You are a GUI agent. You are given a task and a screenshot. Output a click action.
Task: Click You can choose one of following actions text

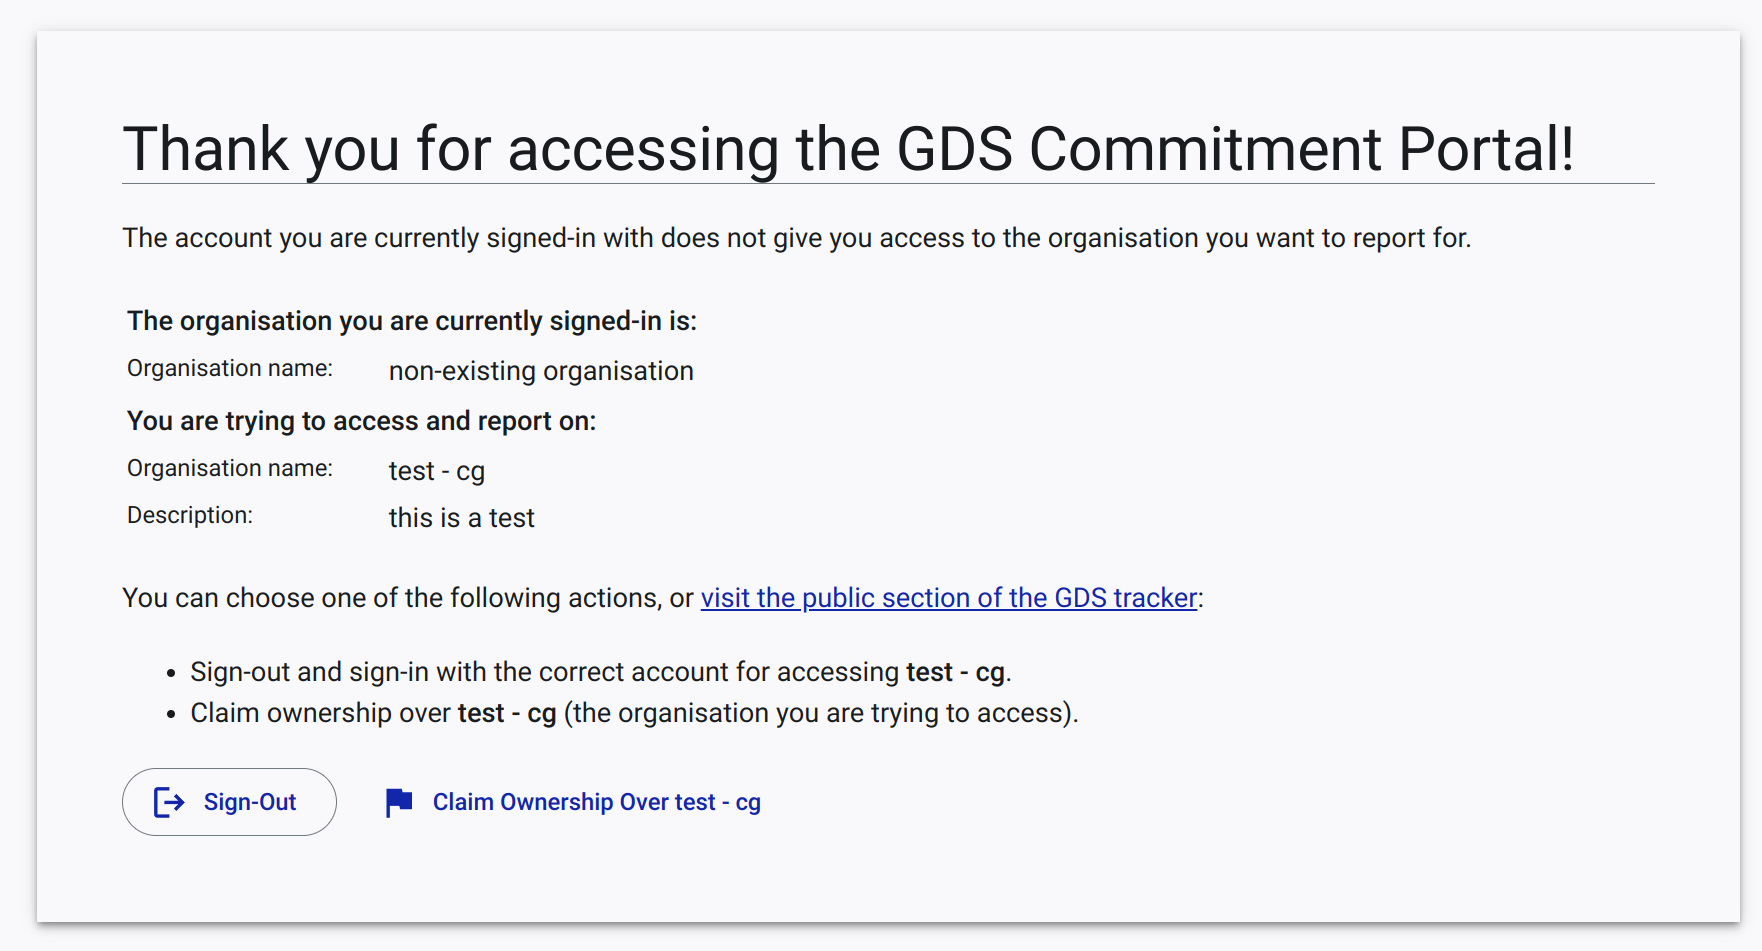coord(408,598)
